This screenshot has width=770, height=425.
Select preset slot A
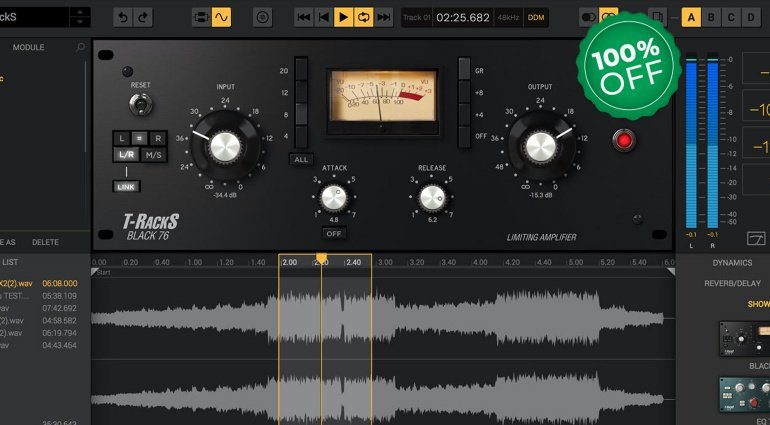[x=691, y=17]
